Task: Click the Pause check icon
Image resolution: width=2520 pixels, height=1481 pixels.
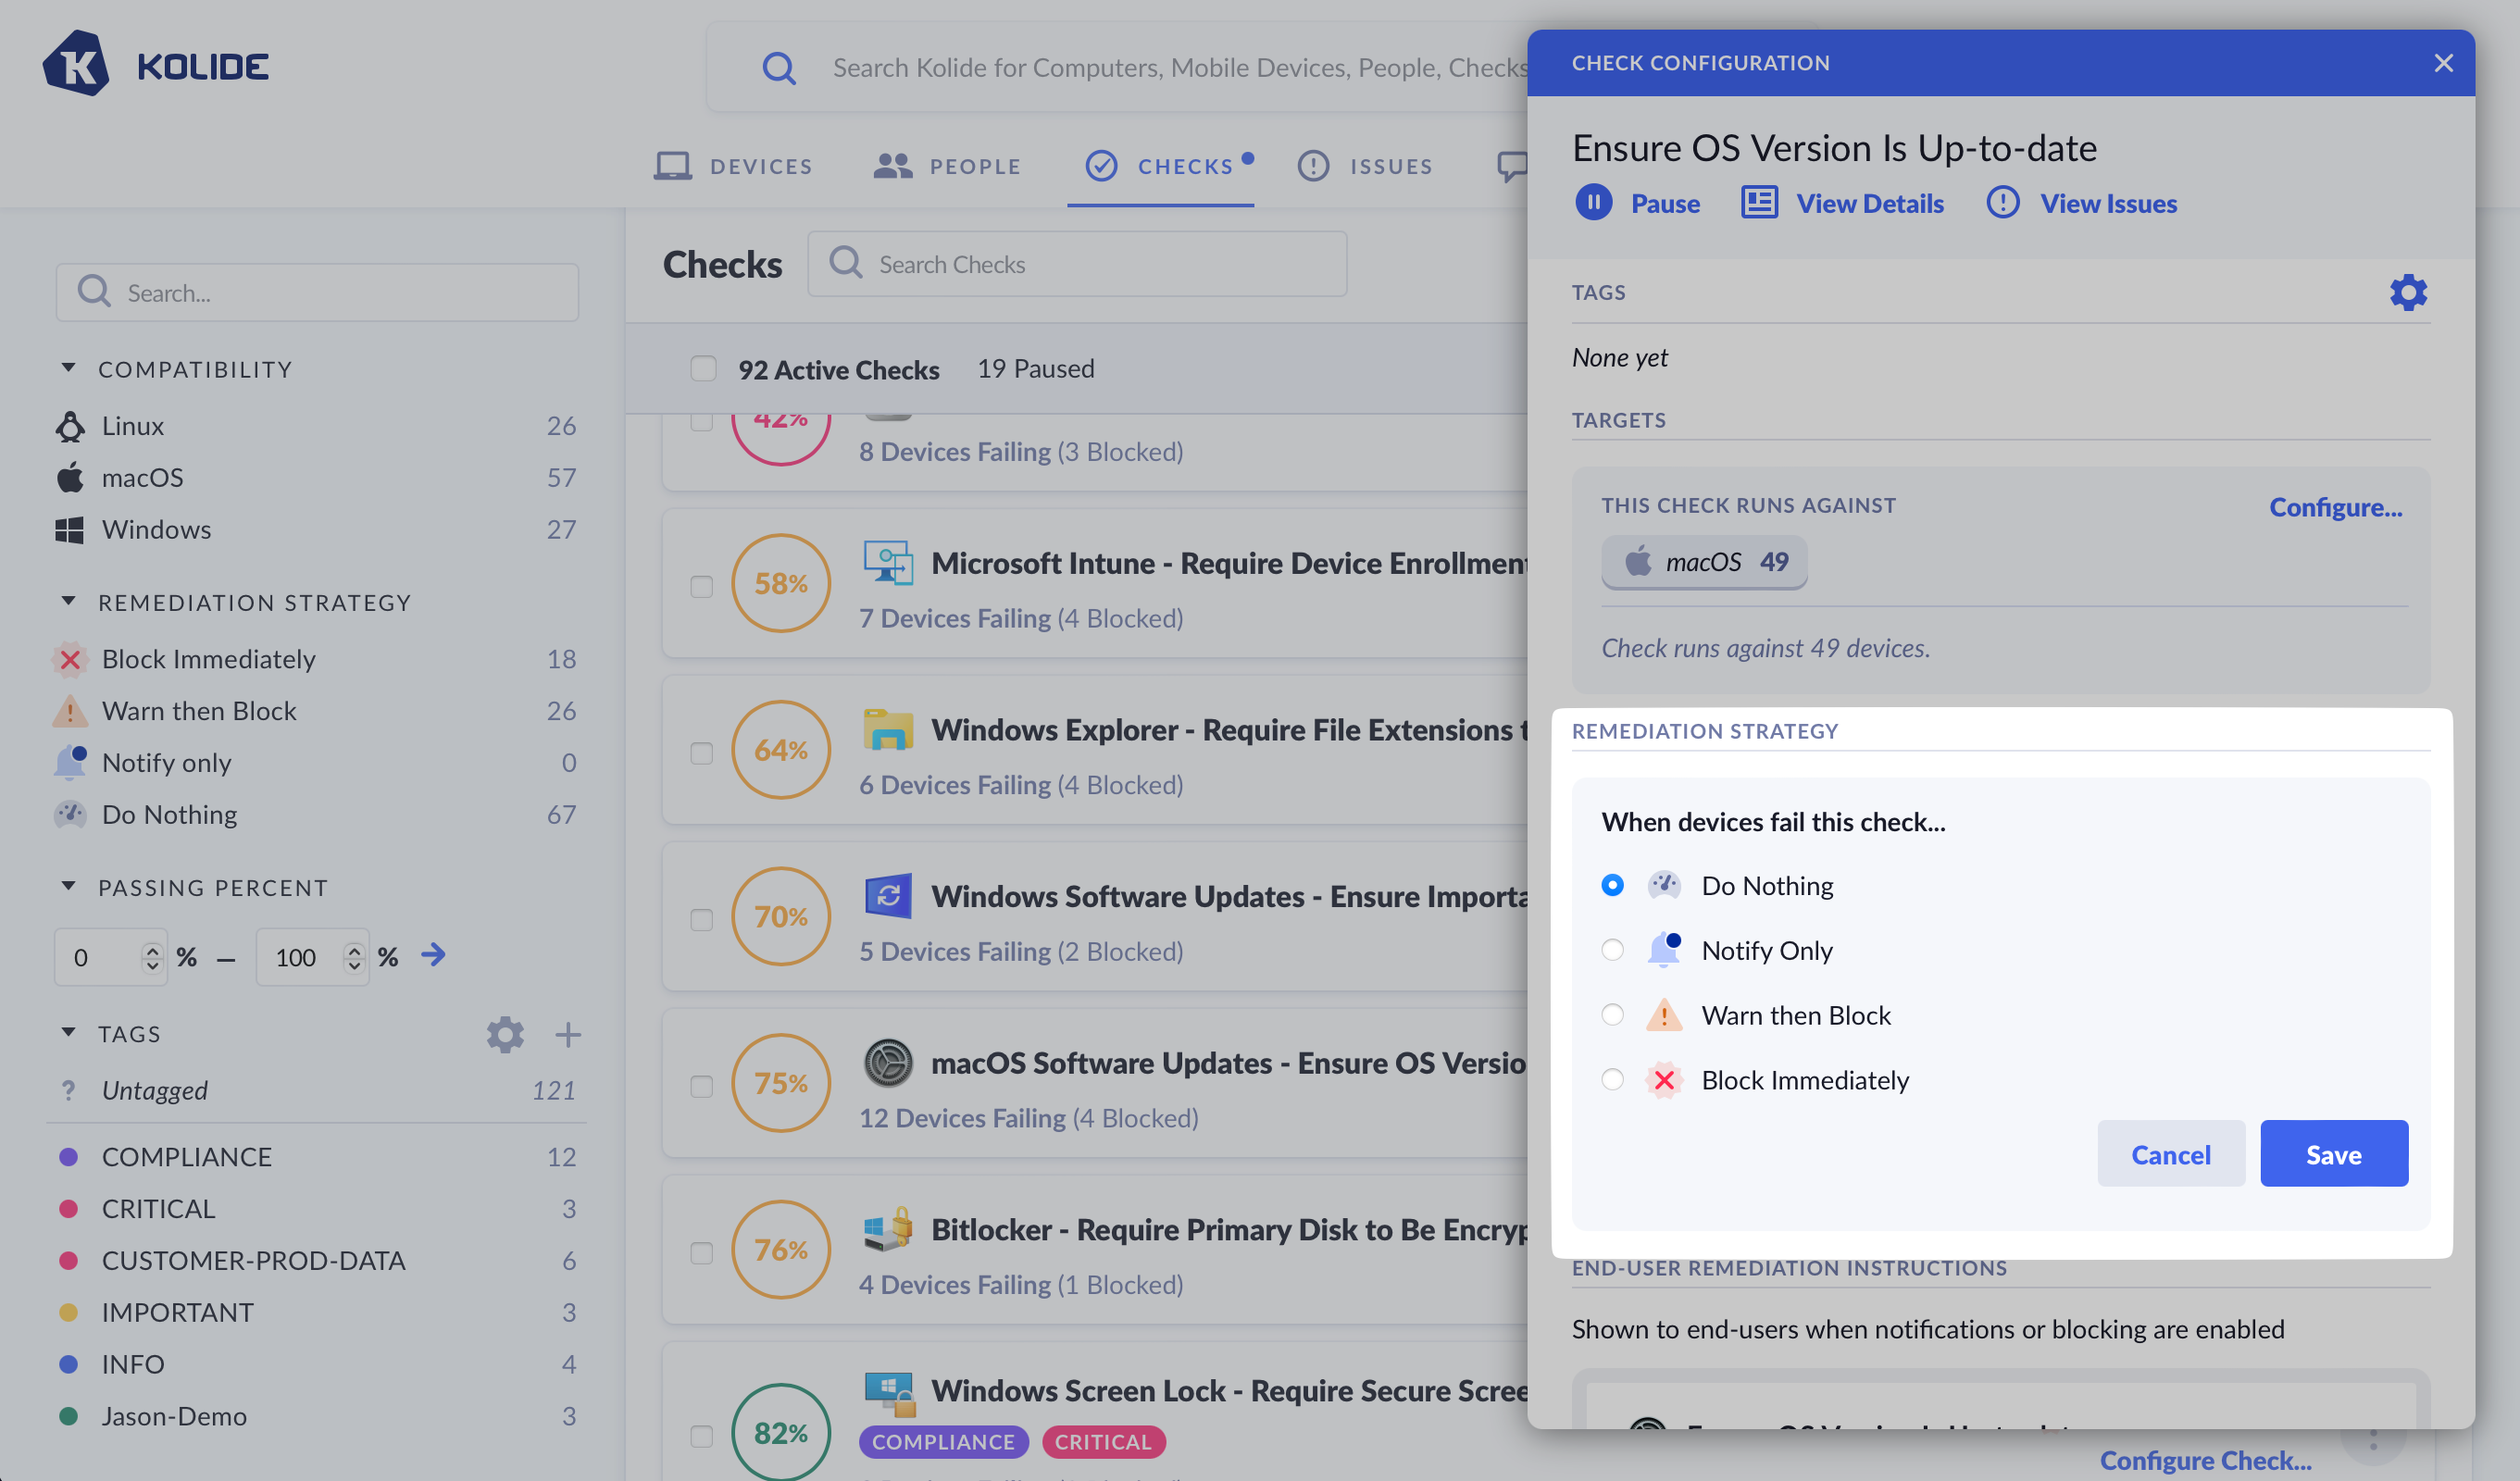Action: click(1593, 203)
